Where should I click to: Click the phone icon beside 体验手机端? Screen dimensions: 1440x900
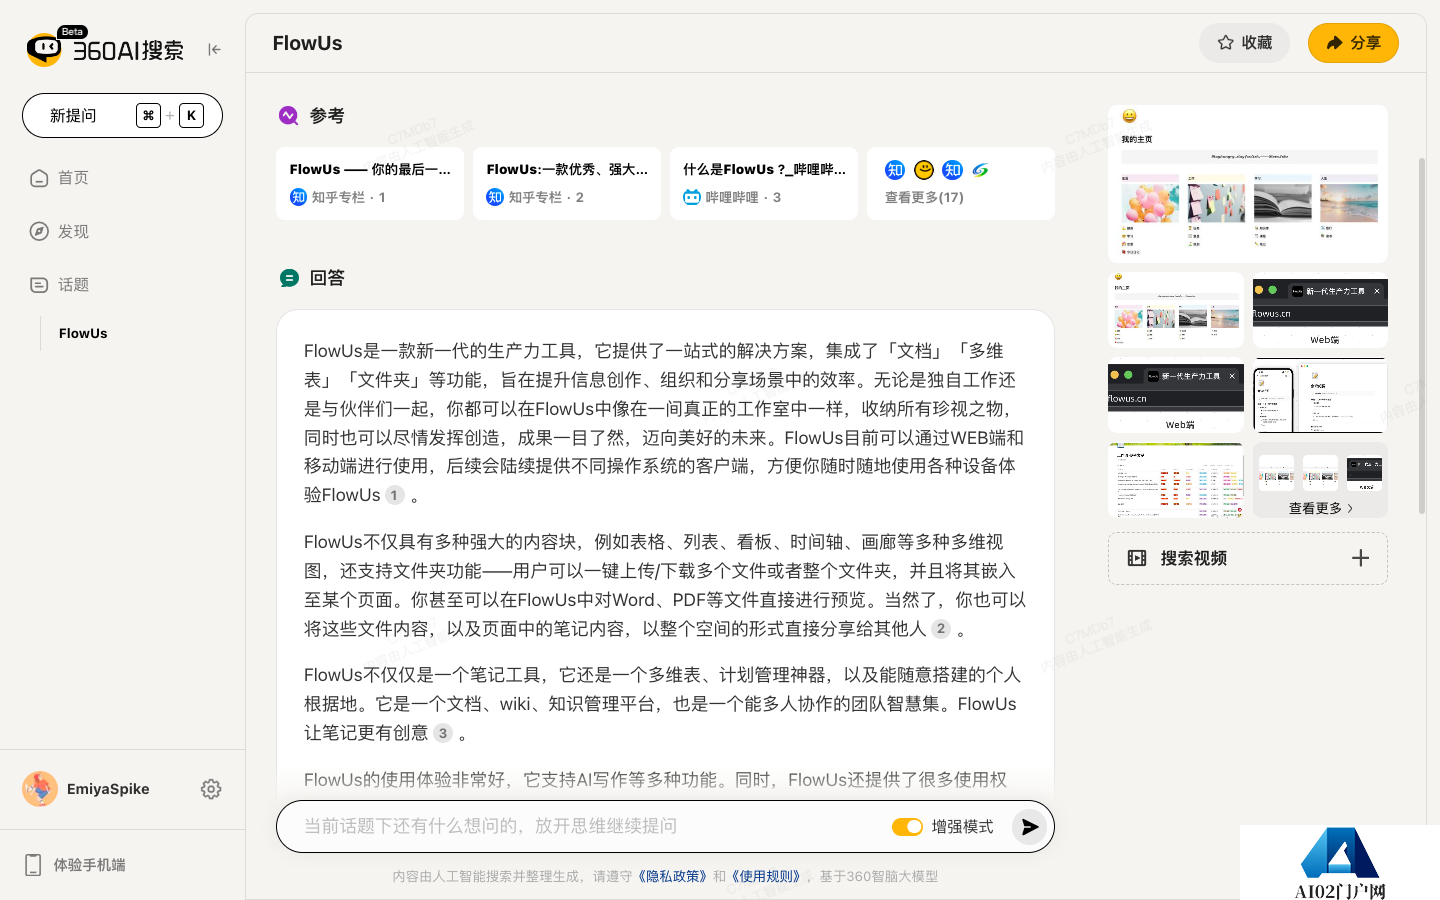coord(33,865)
